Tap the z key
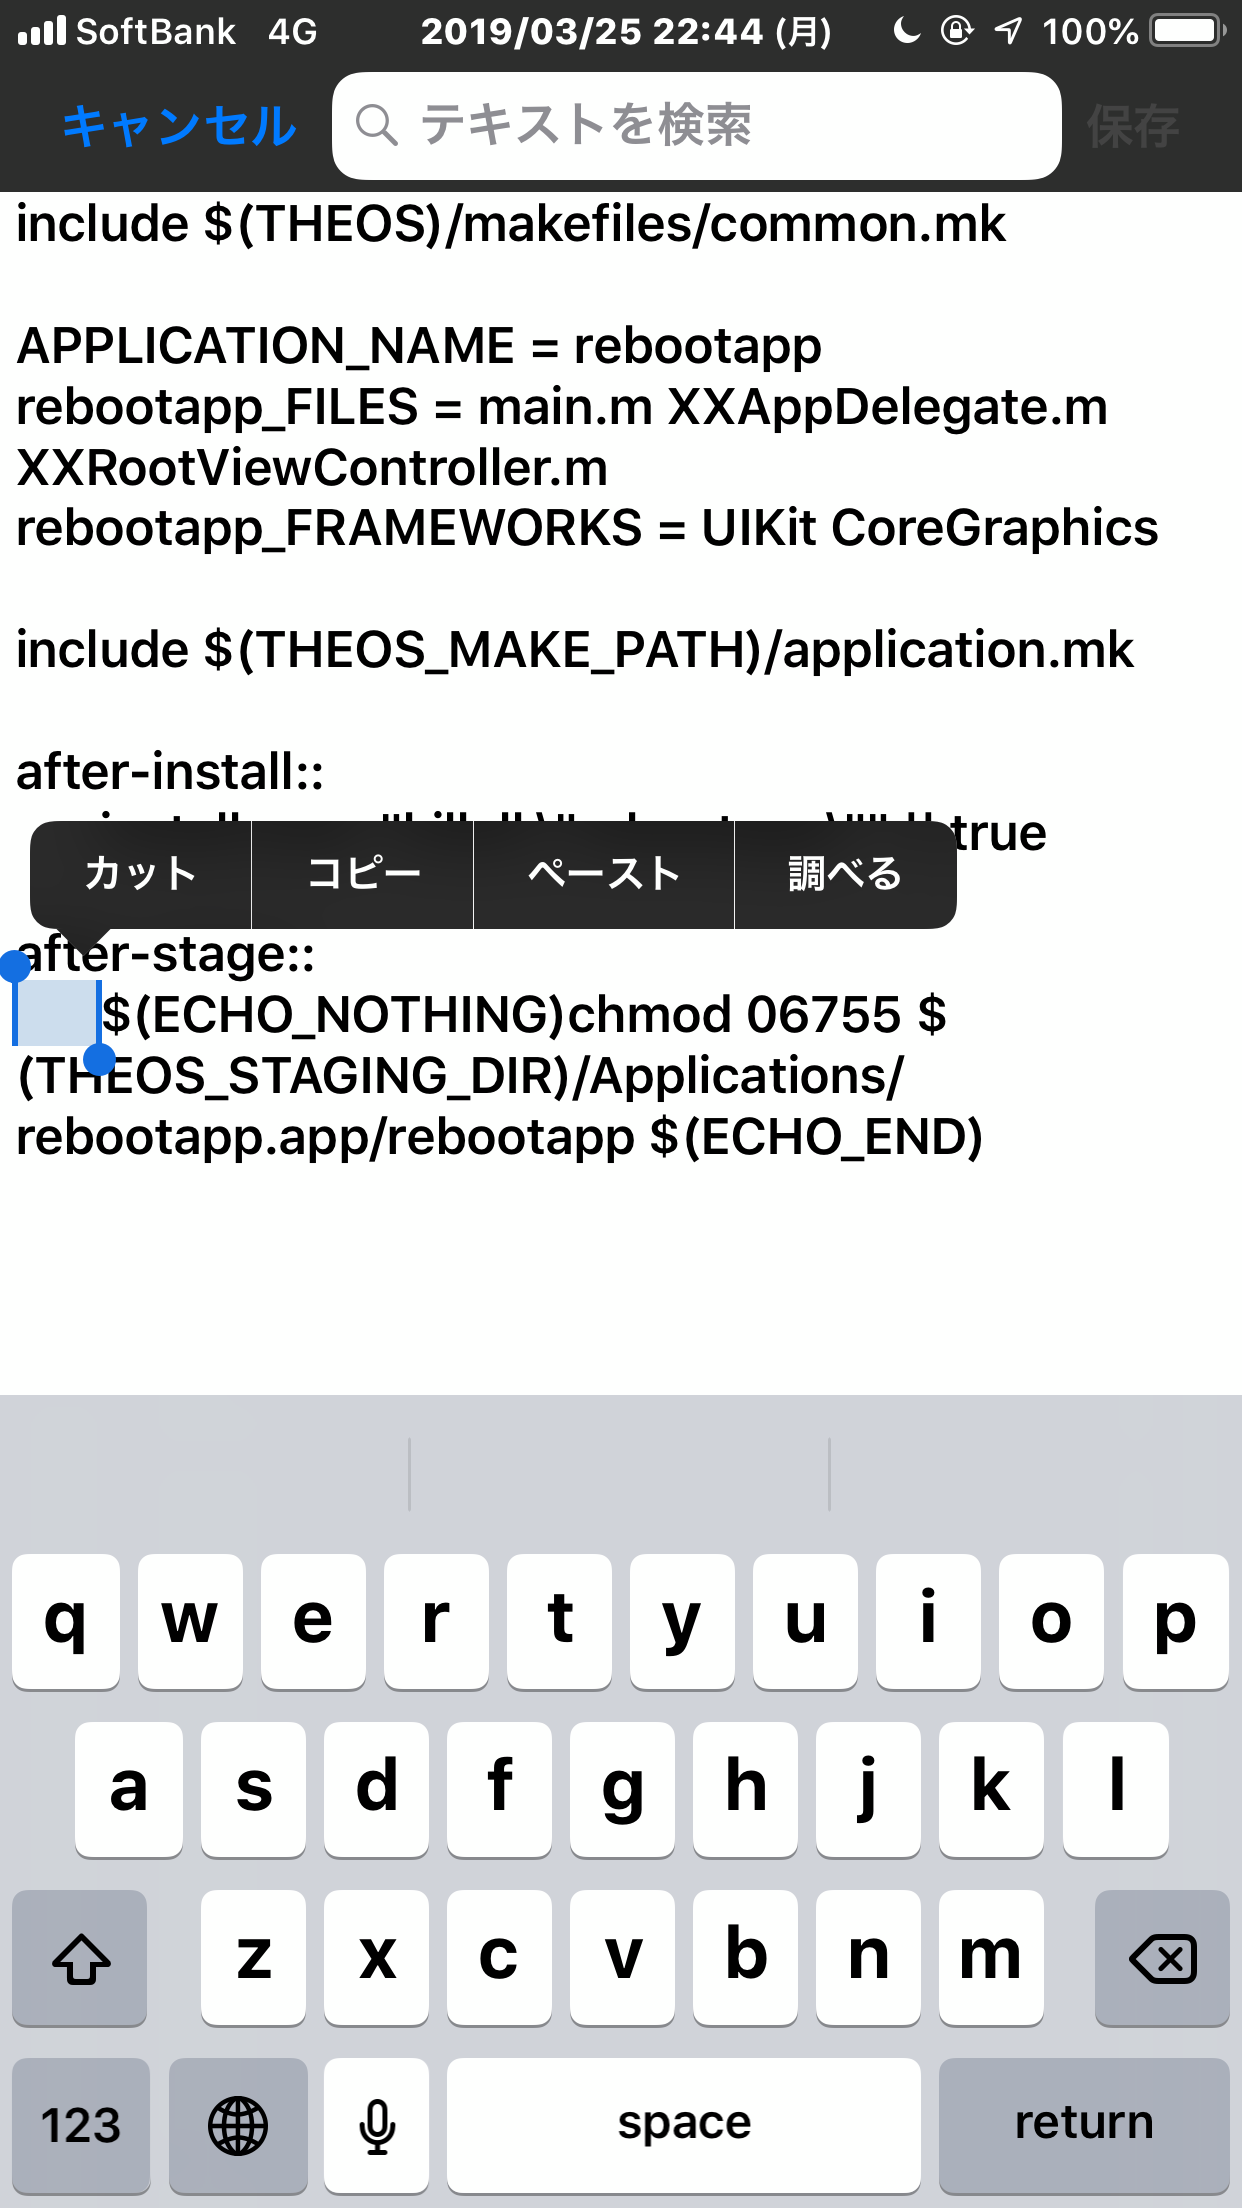Screen dimensions: 1242x2208 pyautogui.click(x=253, y=1958)
